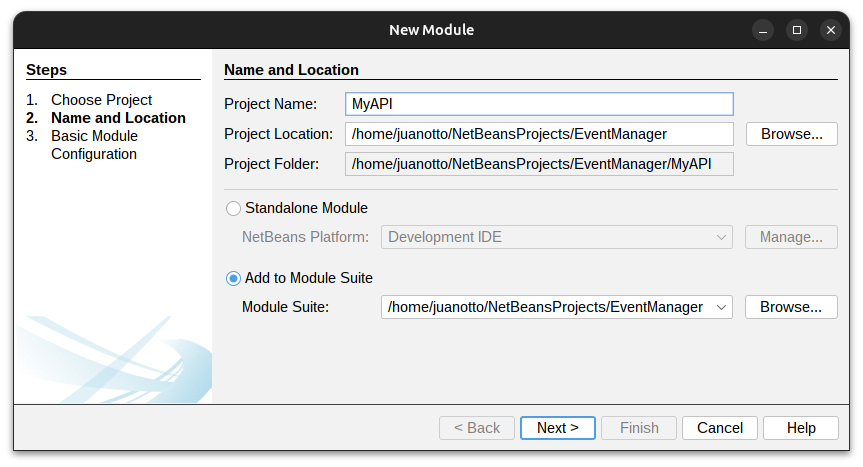Click the Choose Project step
This screenshot has height=467, width=863.
coord(101,100)
